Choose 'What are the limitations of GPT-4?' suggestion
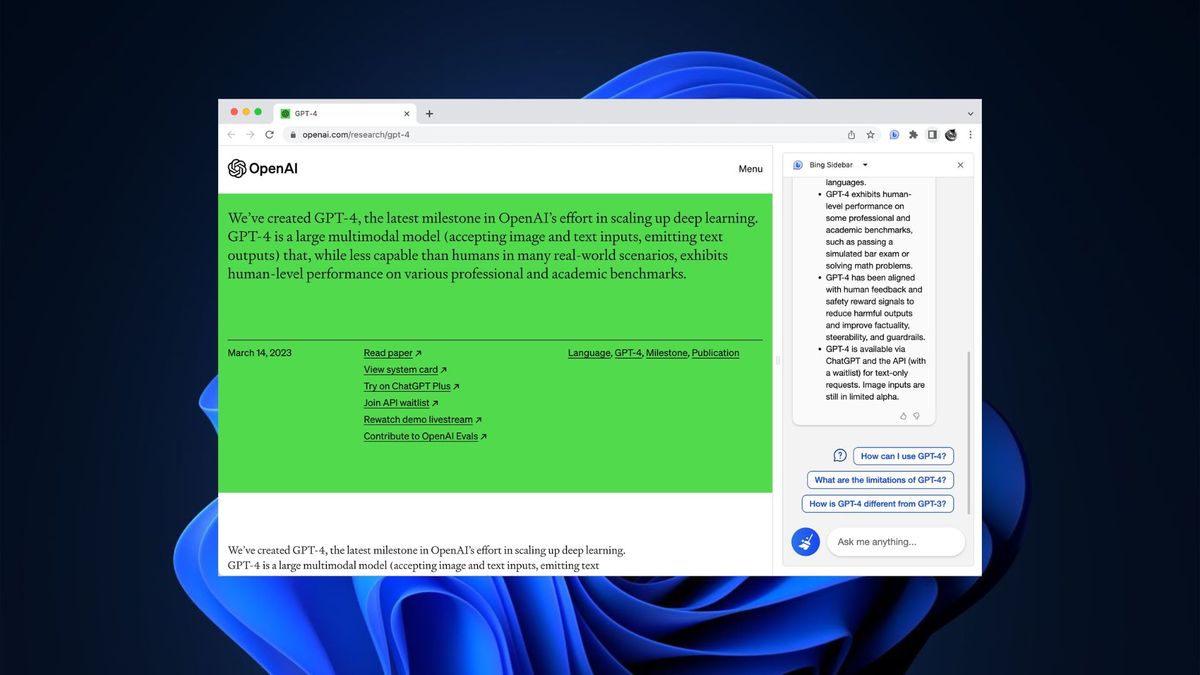Image resolution: width=1200 pixels, height=675 pixels. (x=880, y=480)
